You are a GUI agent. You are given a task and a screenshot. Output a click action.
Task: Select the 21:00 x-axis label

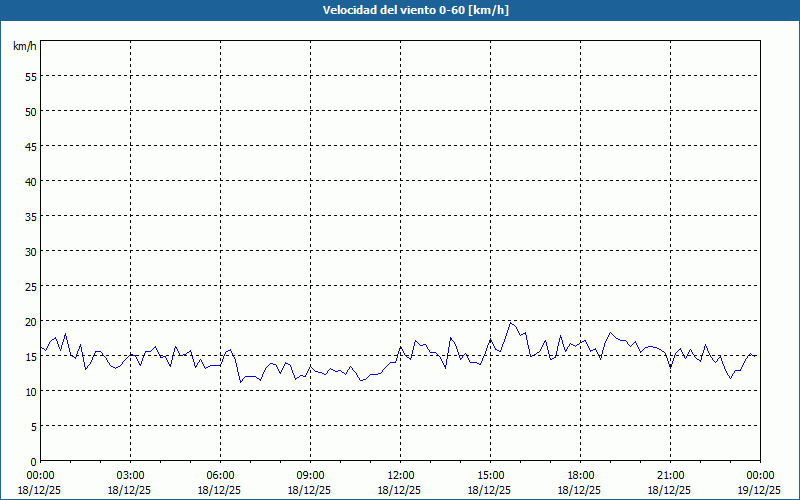670,475
